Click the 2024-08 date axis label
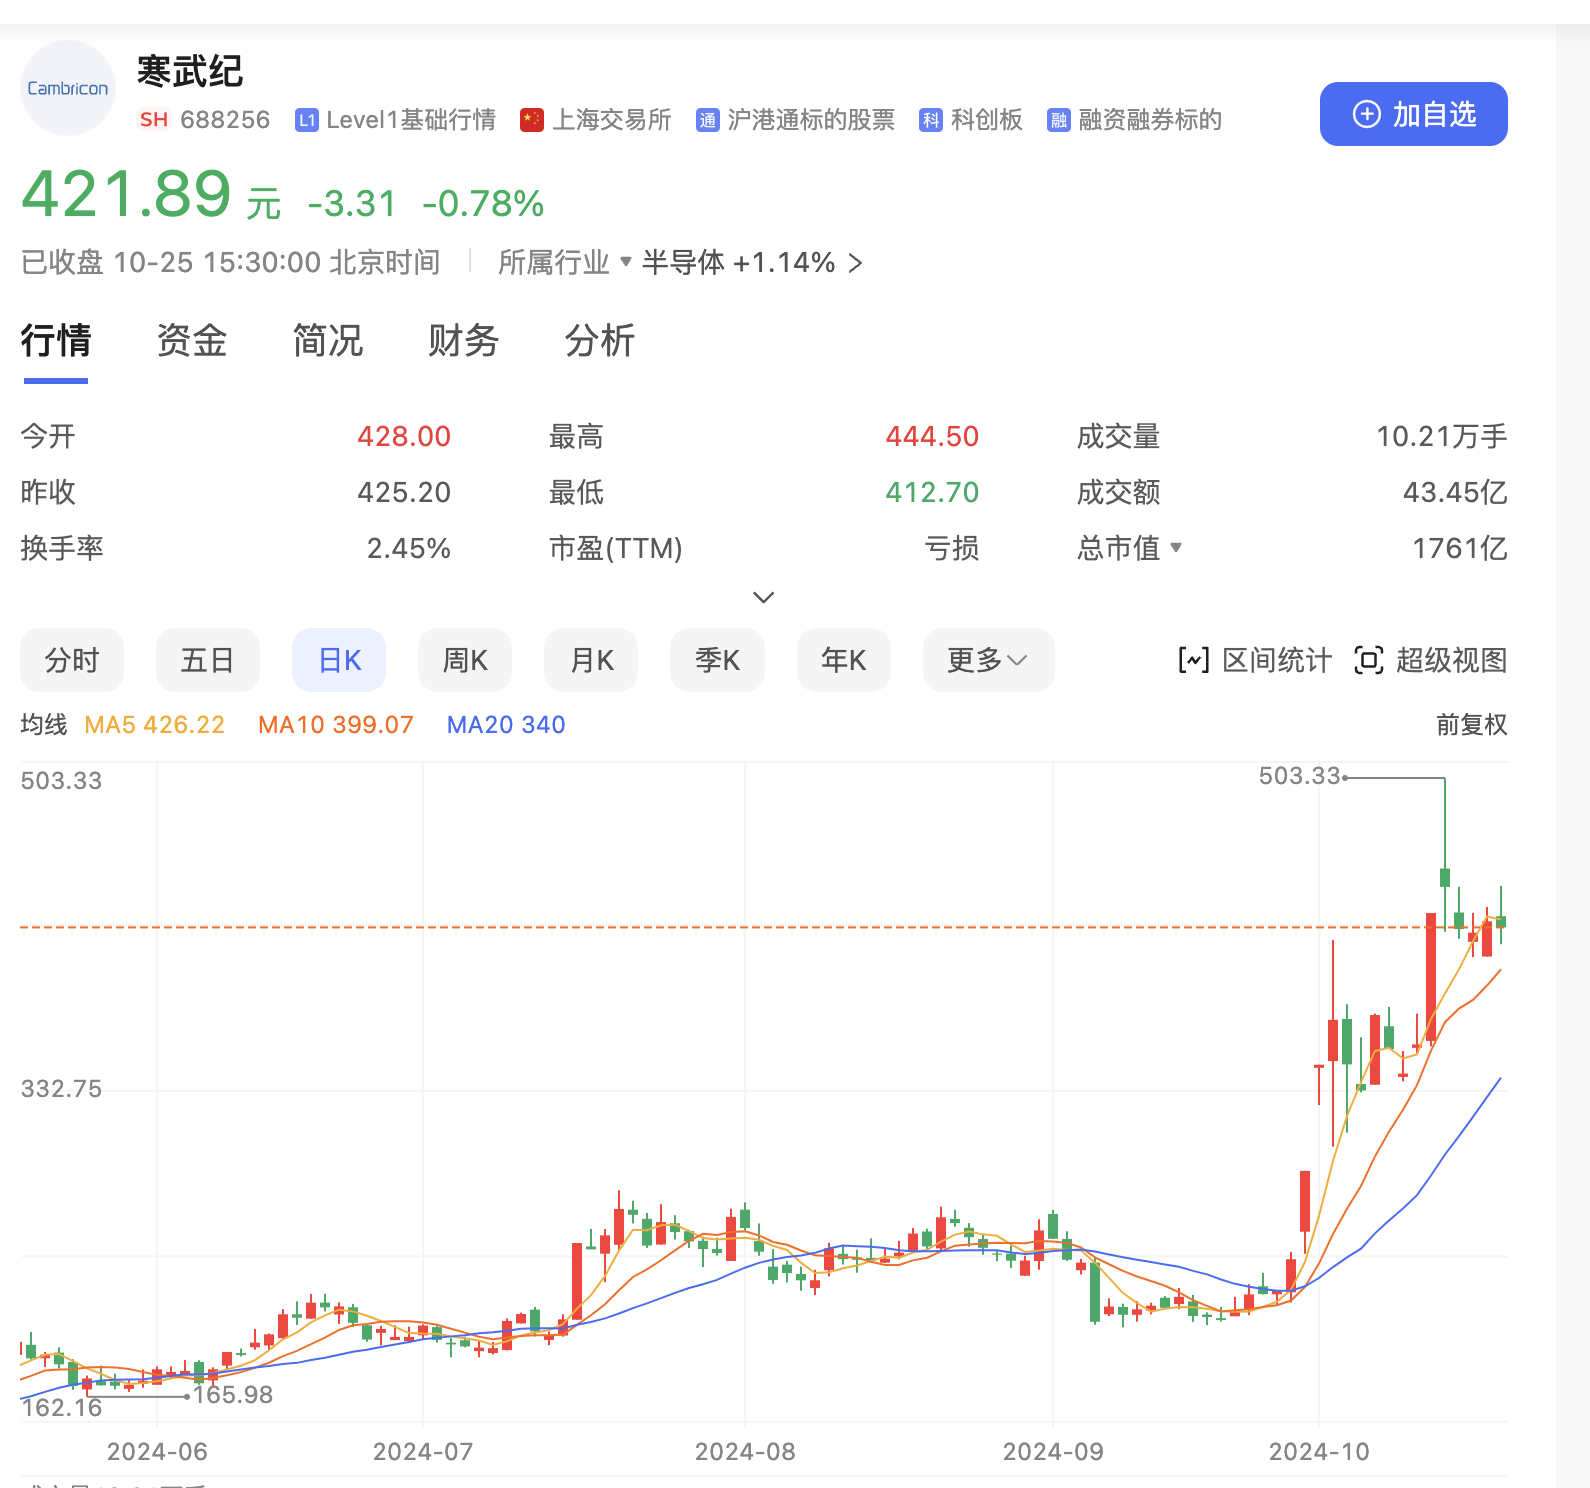 pos(745,1452)
